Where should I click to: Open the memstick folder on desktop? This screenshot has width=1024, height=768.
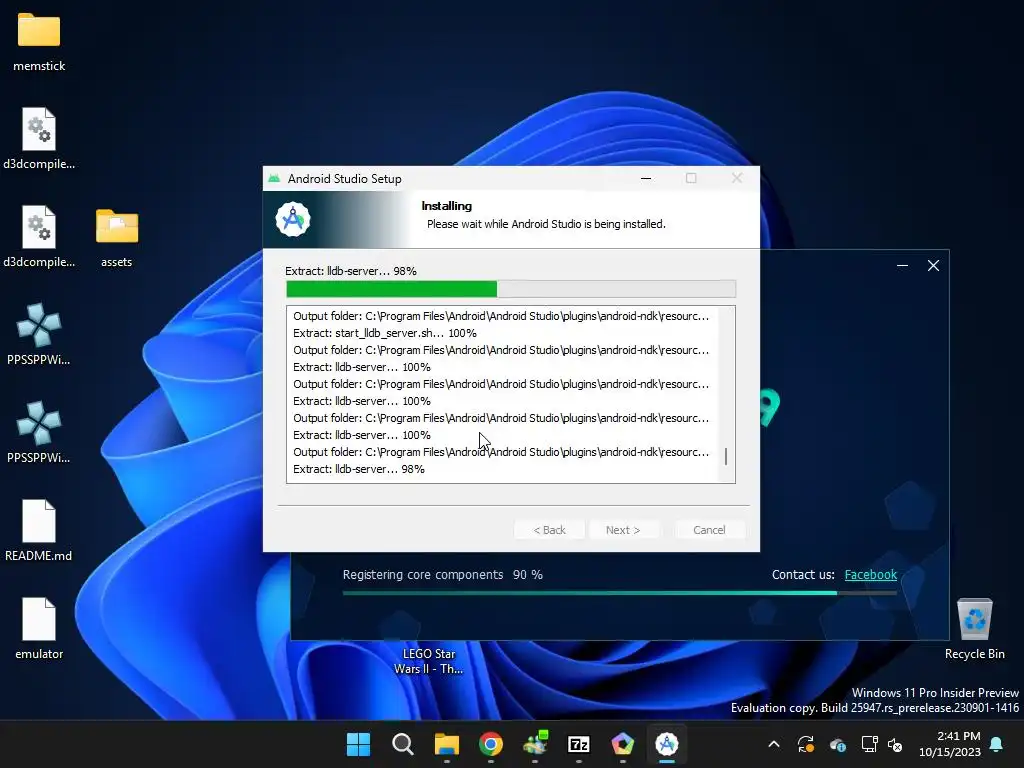tap(39, 30)
